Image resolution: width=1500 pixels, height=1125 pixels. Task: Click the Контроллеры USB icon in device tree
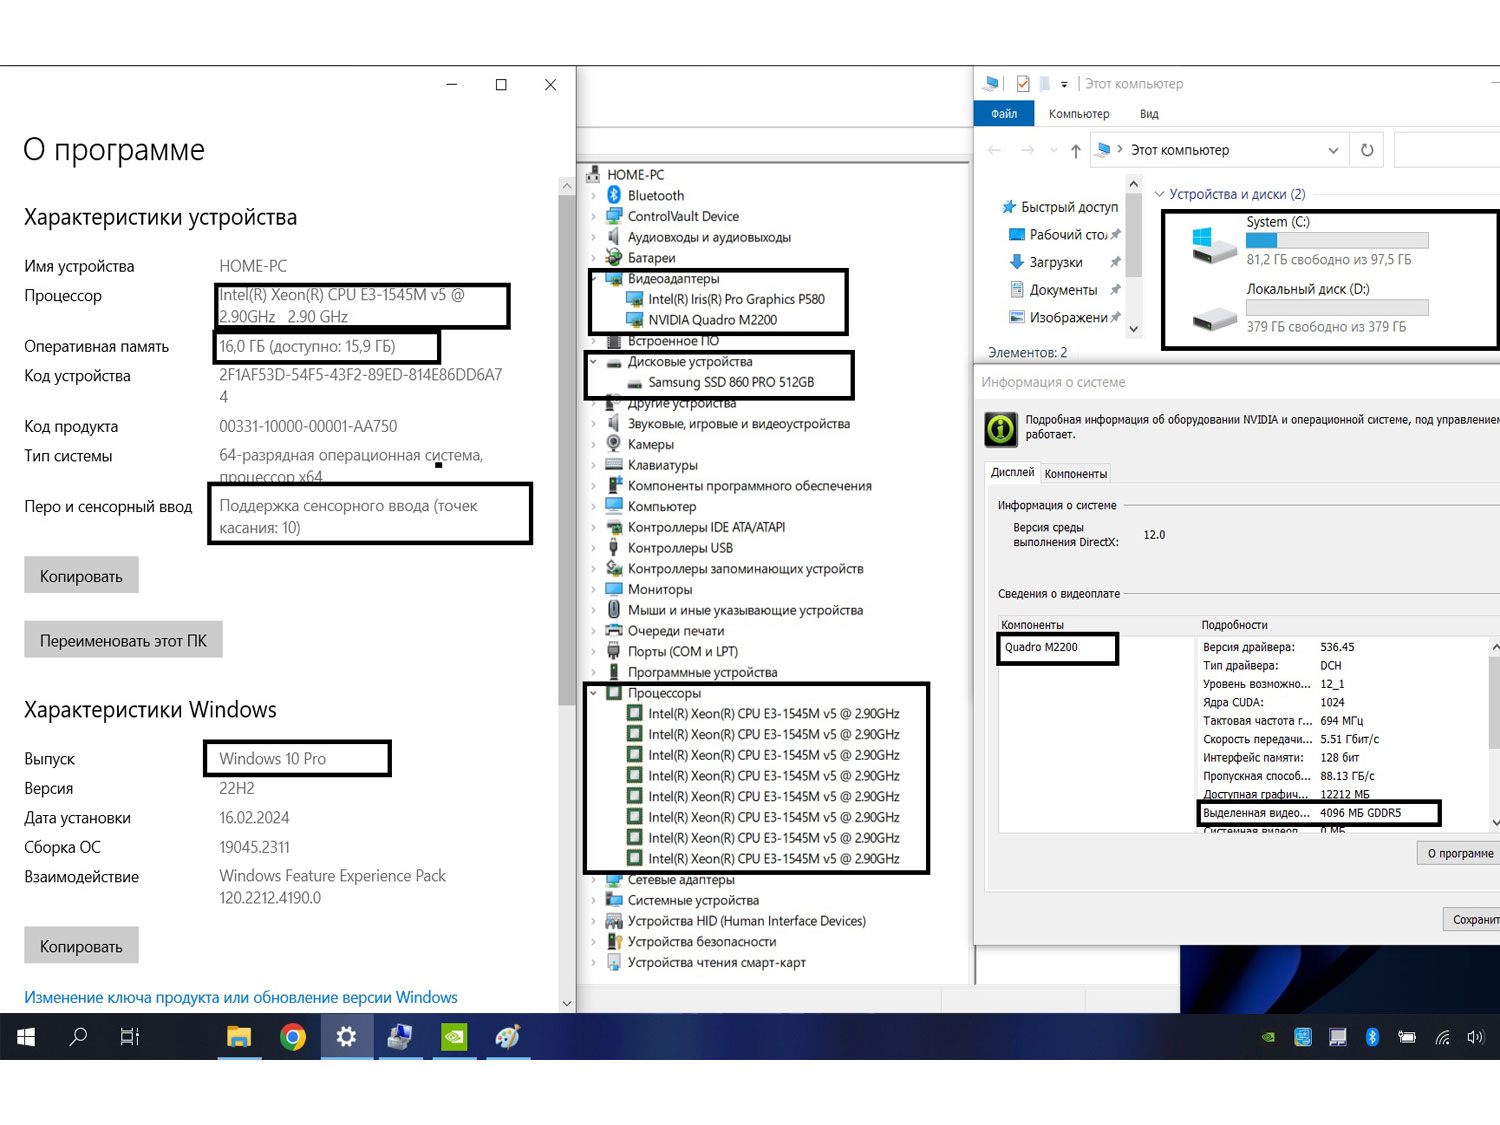(x=614, y=547)
